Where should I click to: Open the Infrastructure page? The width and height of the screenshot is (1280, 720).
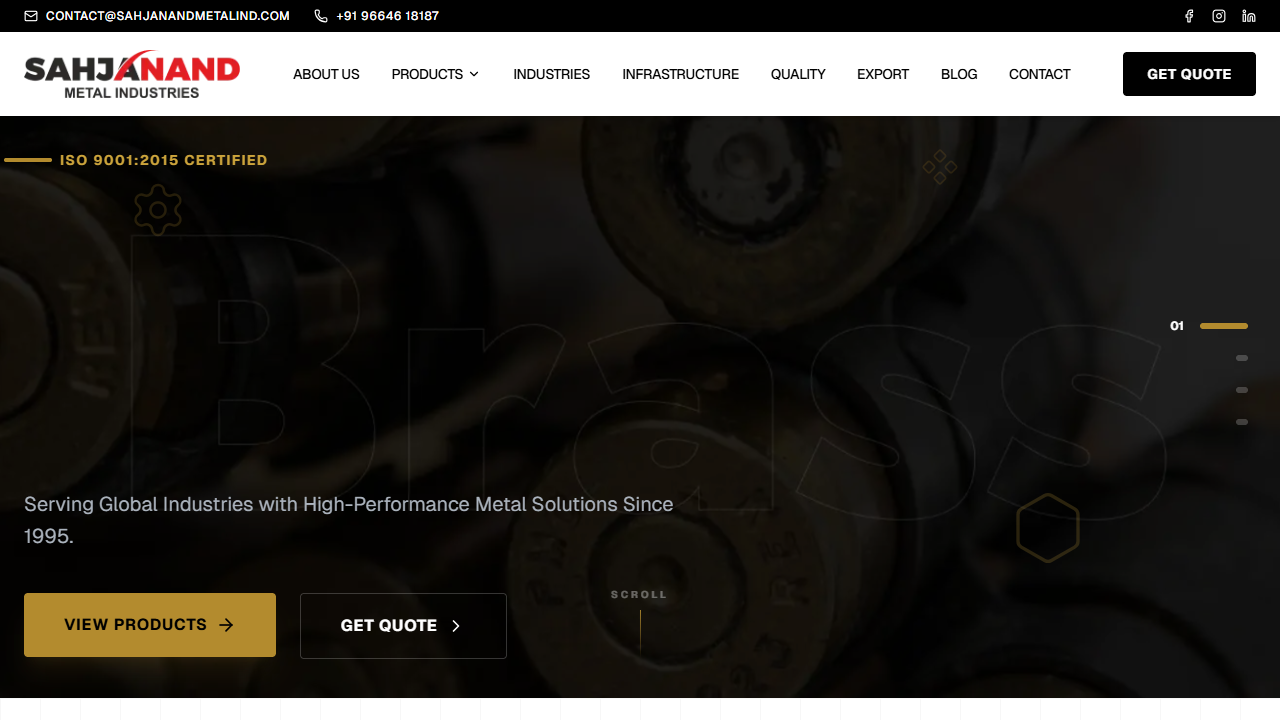pyautogui.click(x=680, y=74)
